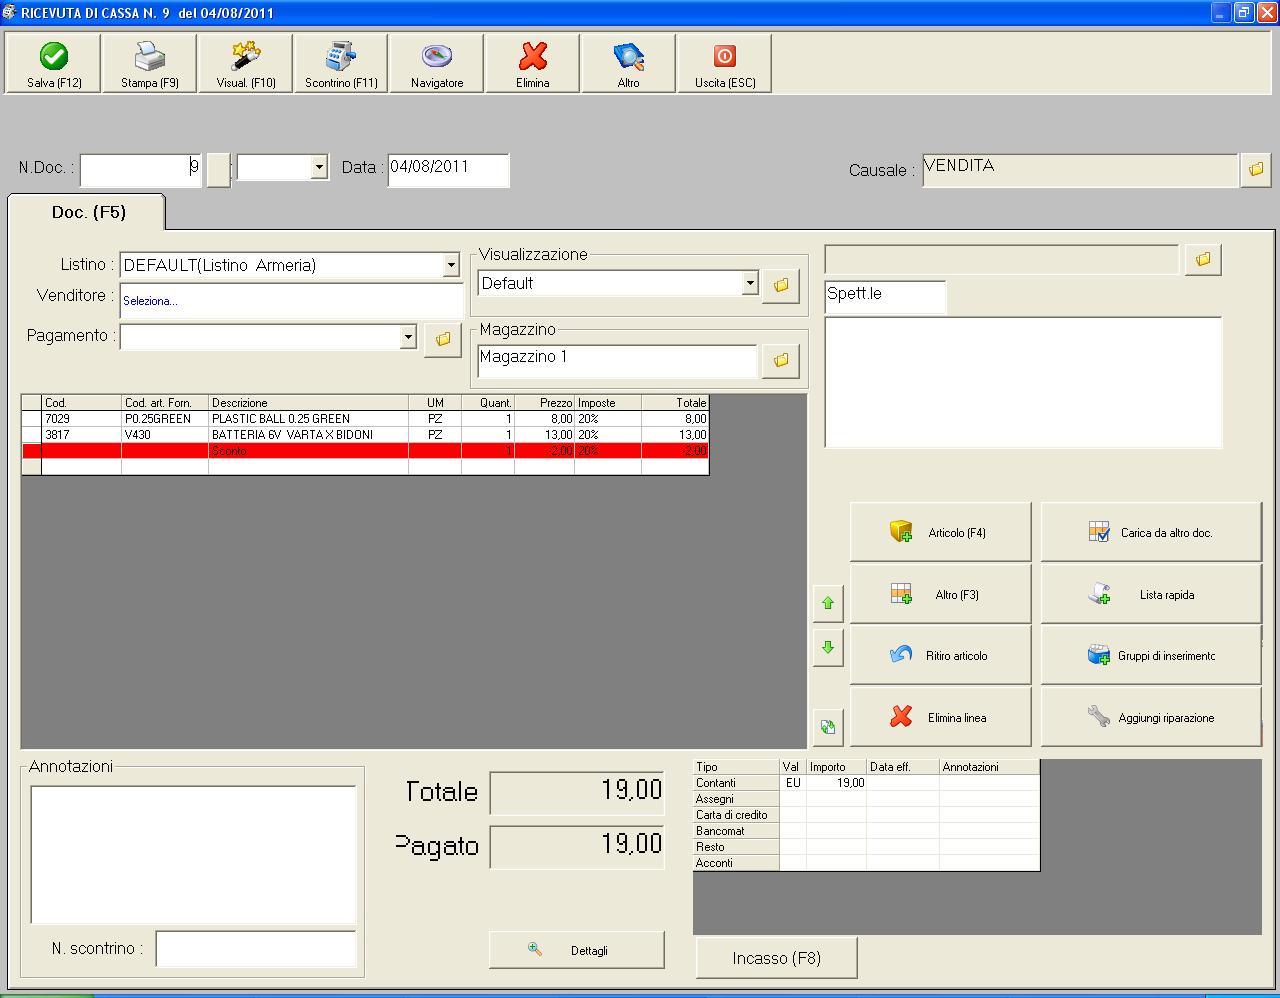1280x998 pixels.
Task: Click Altro (F3) line button
Action: pyautogui.click(x=941, y=594)
